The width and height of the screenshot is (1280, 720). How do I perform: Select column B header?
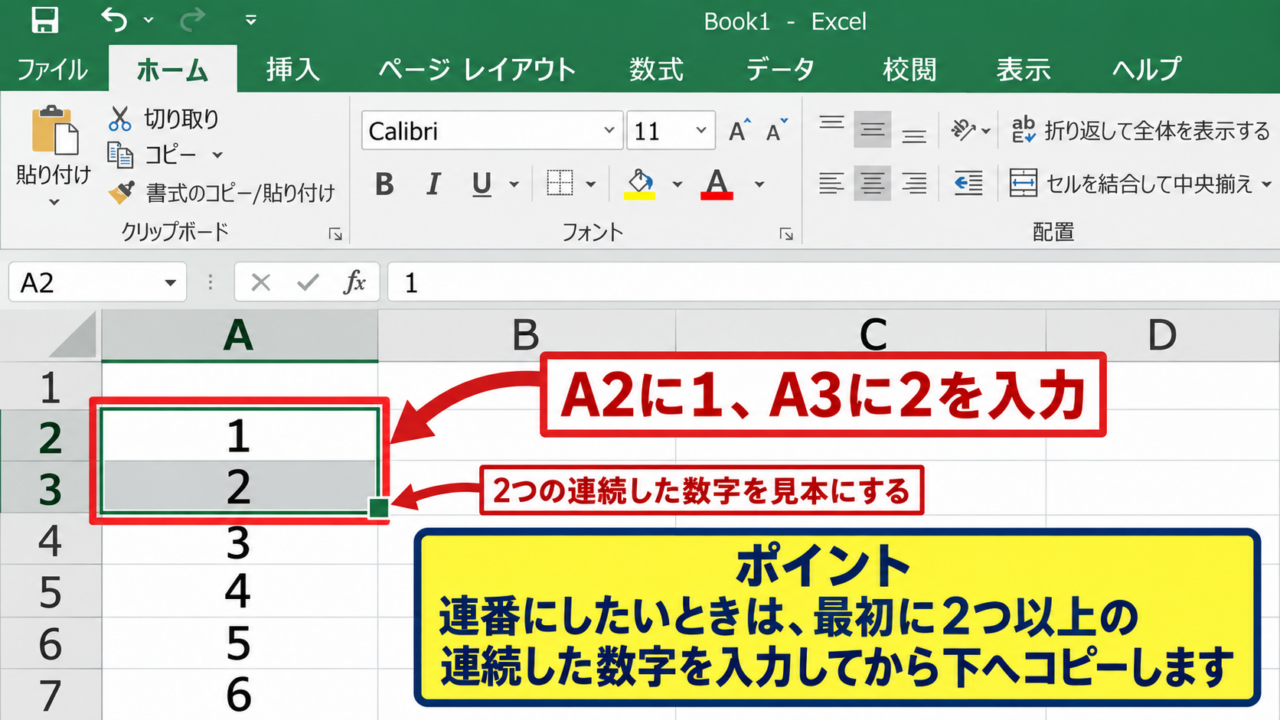click(526, 336)
